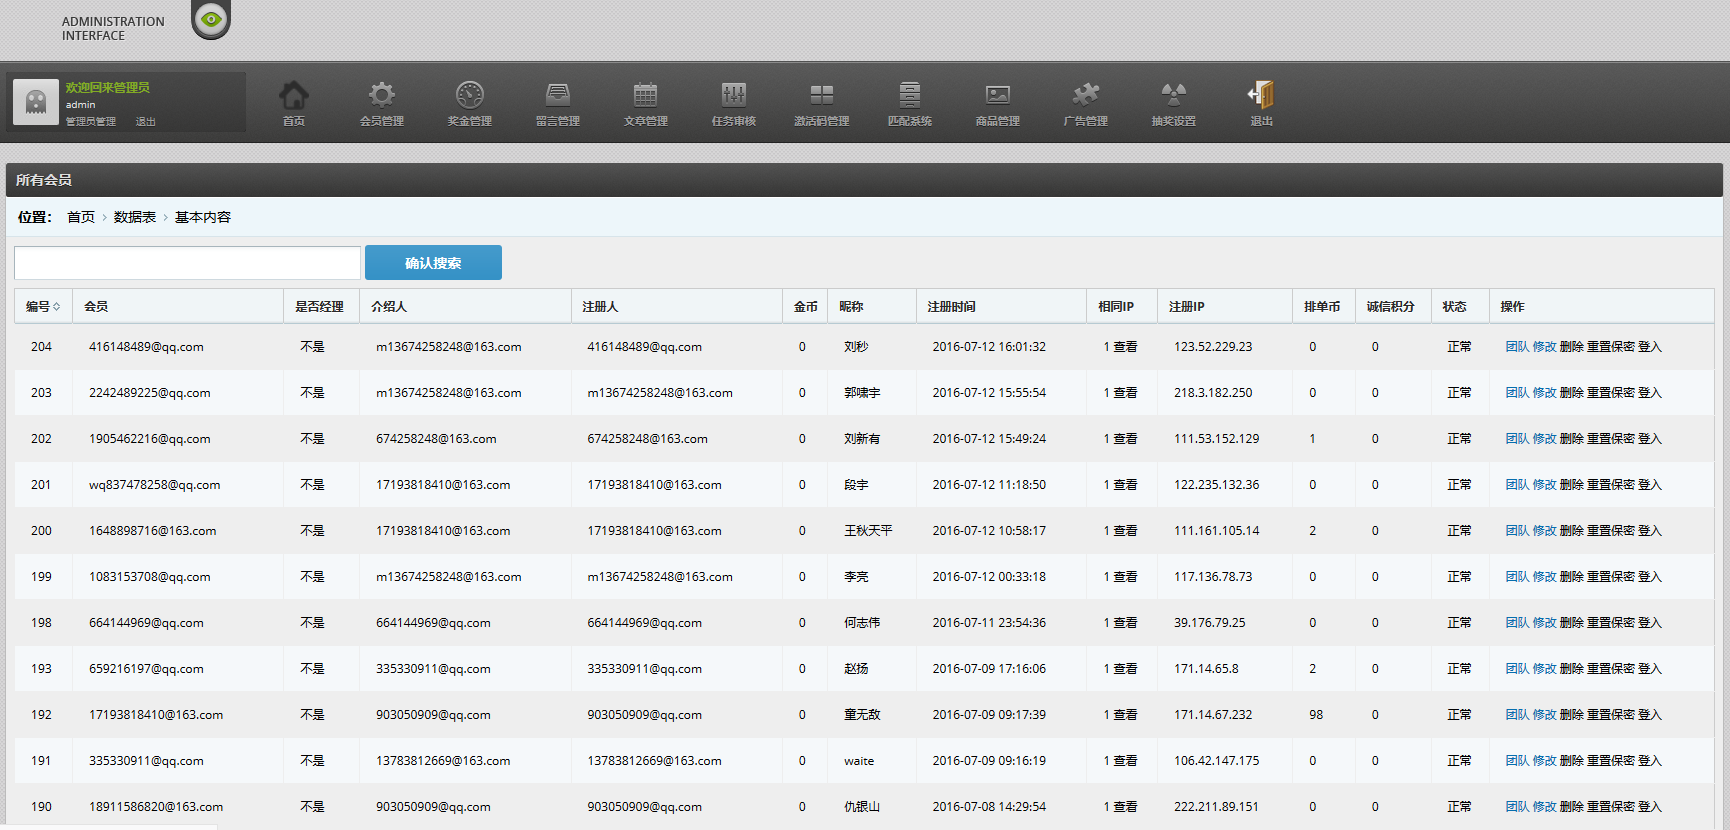Click 首页 in the breadcrumb
Screen dimensions: 1730x830
tap(81, 217)
